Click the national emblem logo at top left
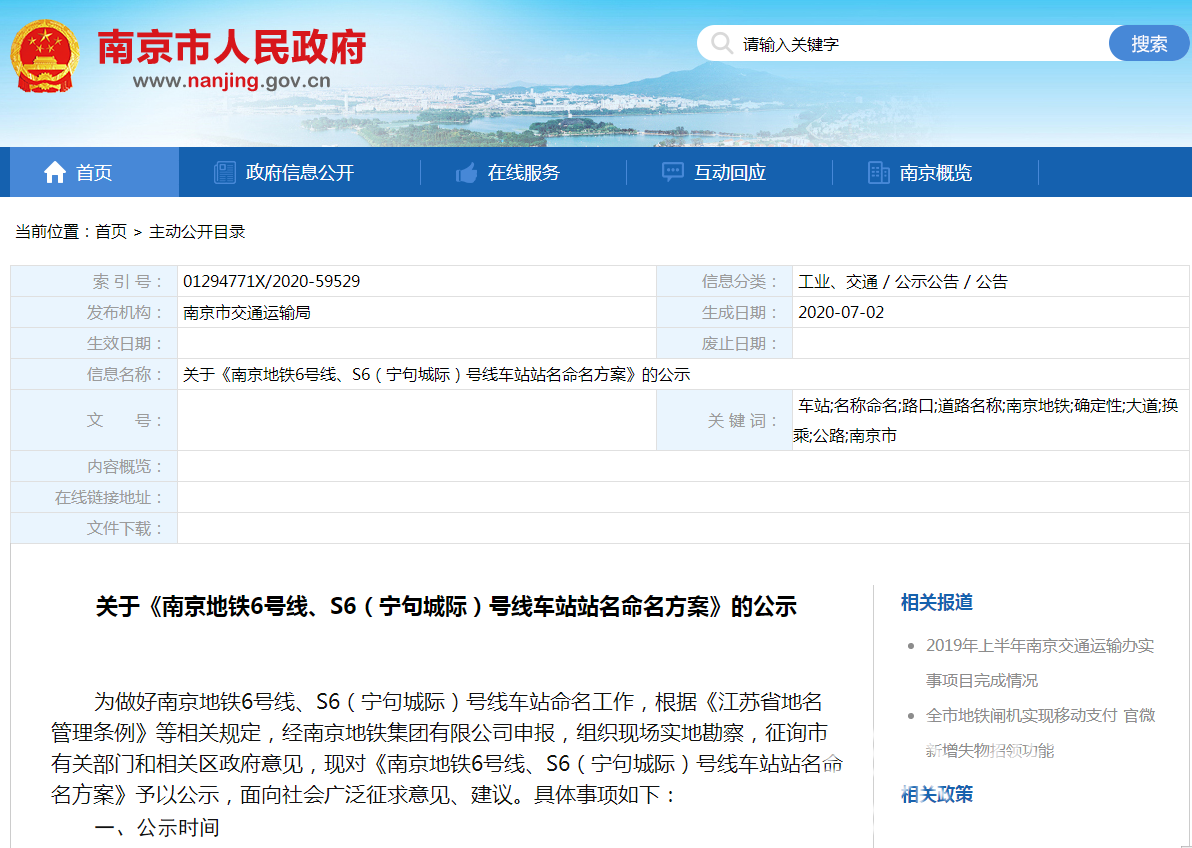The height and width of the screenshot is (848, 1192). pos(43,55)
